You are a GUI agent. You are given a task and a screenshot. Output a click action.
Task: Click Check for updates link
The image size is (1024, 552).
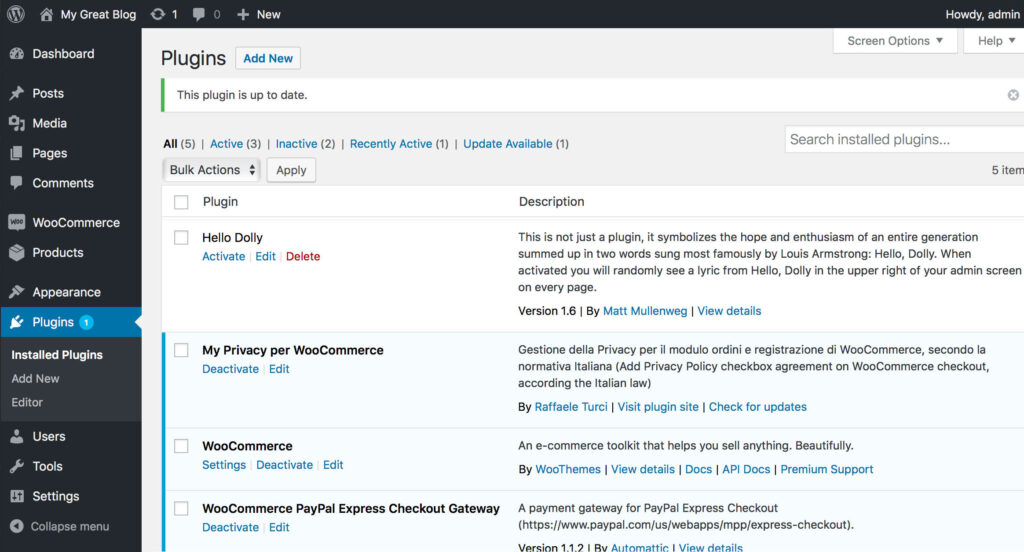[x=758, y=407]
